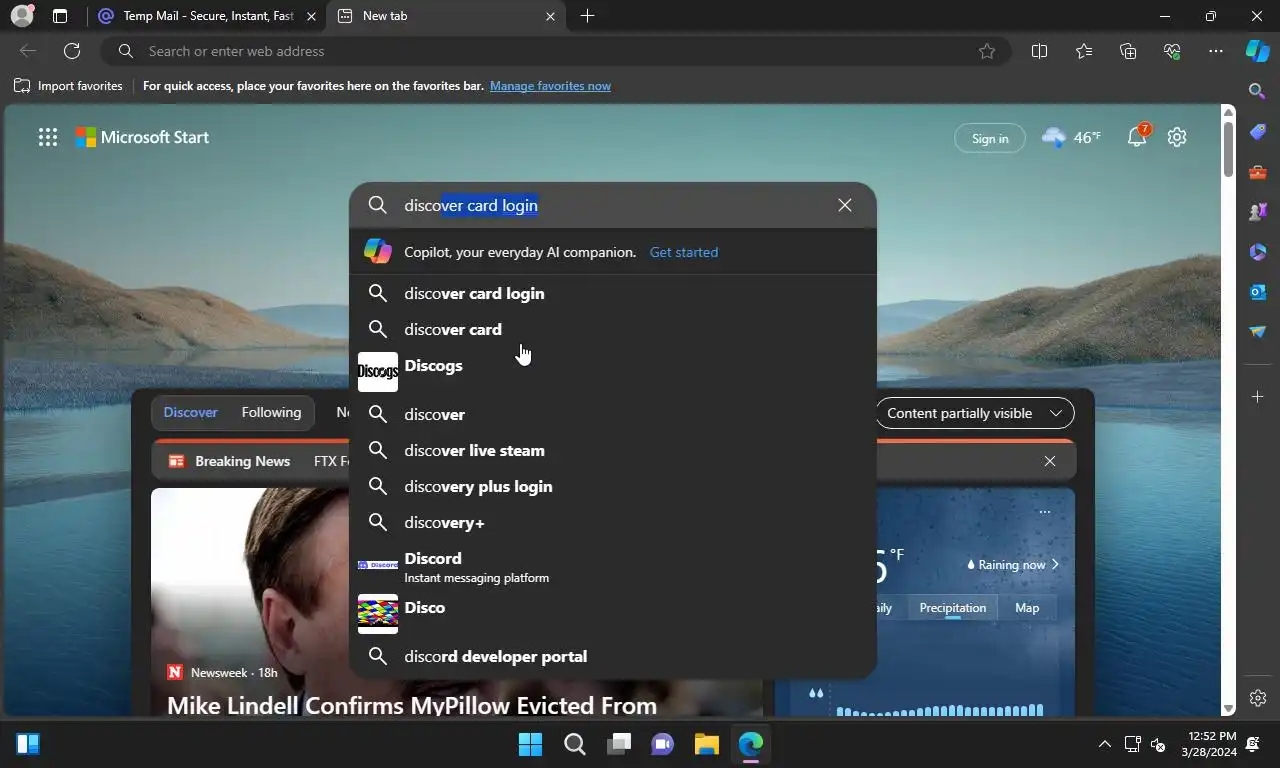Switch to Discover feed tab

(191, 412)
